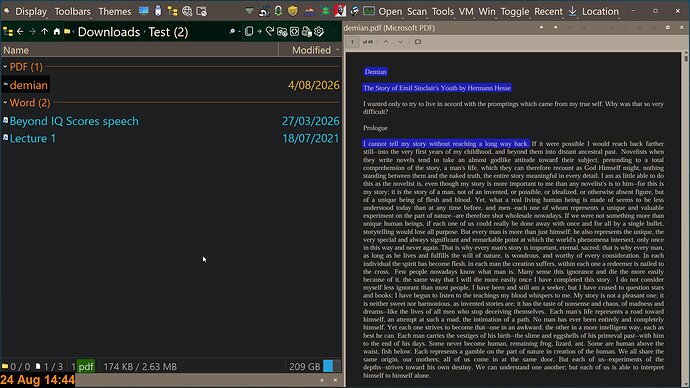Click the home icon in the address bar
This screenshot has width=690, height=388.
click(x=56, y=32)
